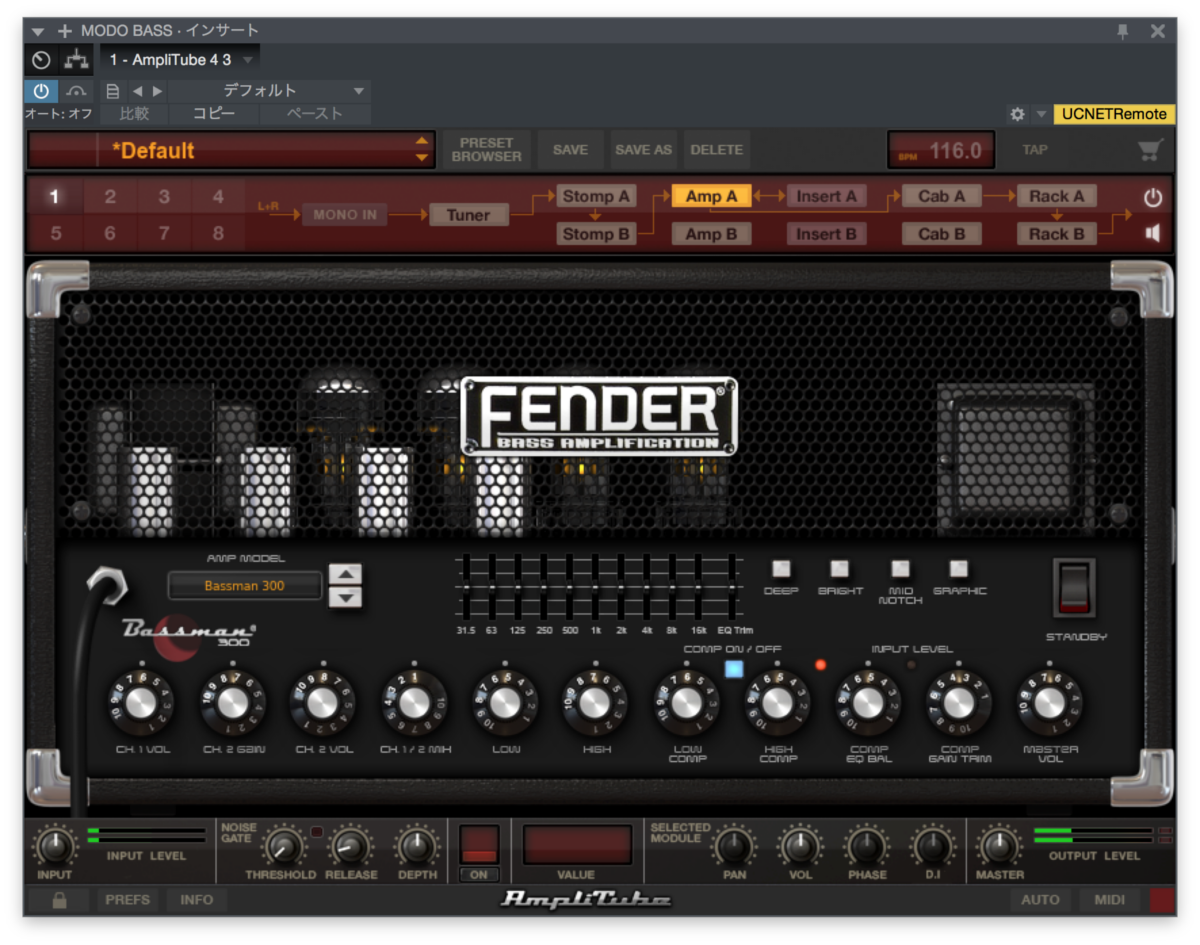Open the Tuner module
This screenshot has width=1200, height=945.
[468, 214]
